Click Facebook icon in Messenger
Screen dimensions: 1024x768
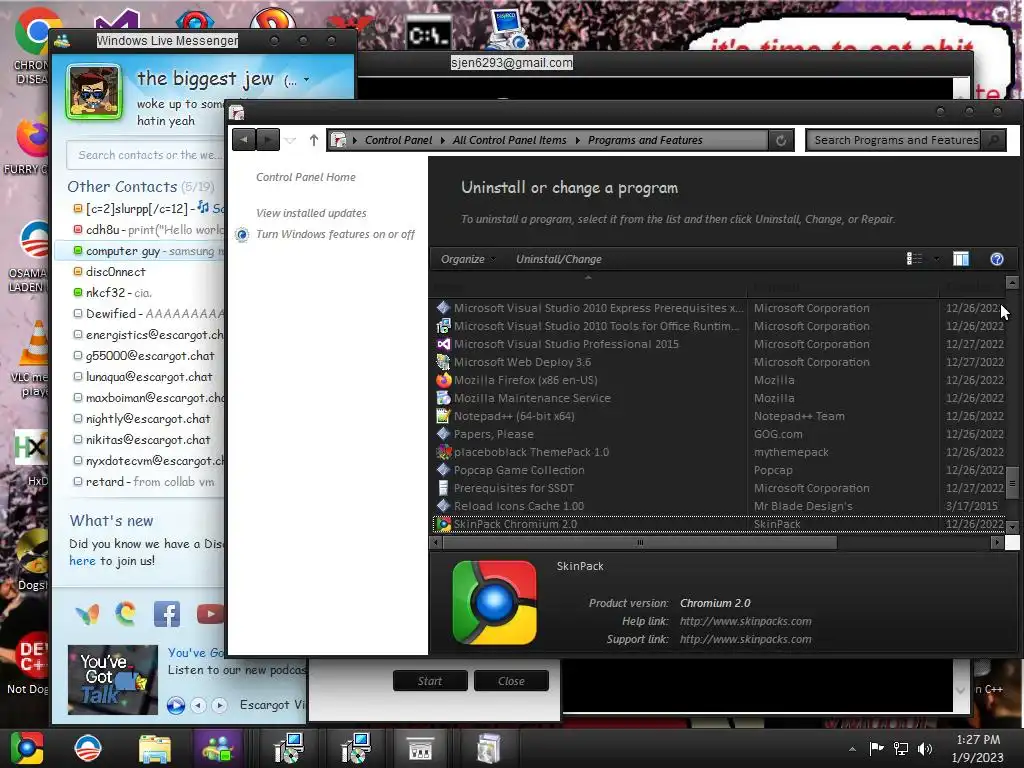pyautogui.click(x=167, y=614)
